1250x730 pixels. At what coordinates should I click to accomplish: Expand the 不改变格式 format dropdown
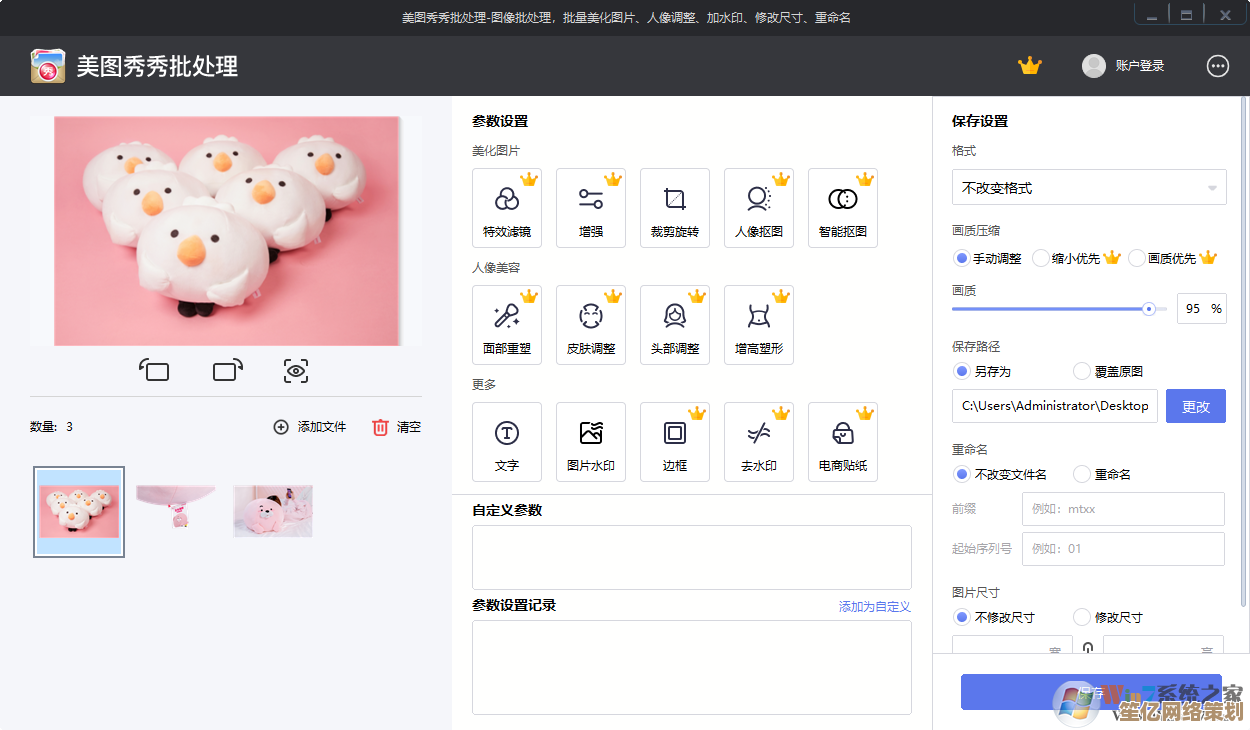pyautogui.click(x=1089, y=187)
